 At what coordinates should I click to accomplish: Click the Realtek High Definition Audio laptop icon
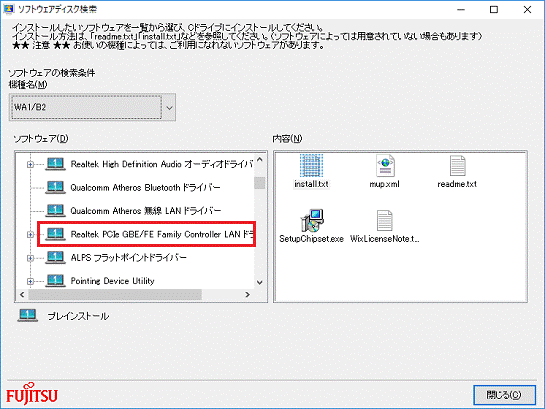point(55,164)
